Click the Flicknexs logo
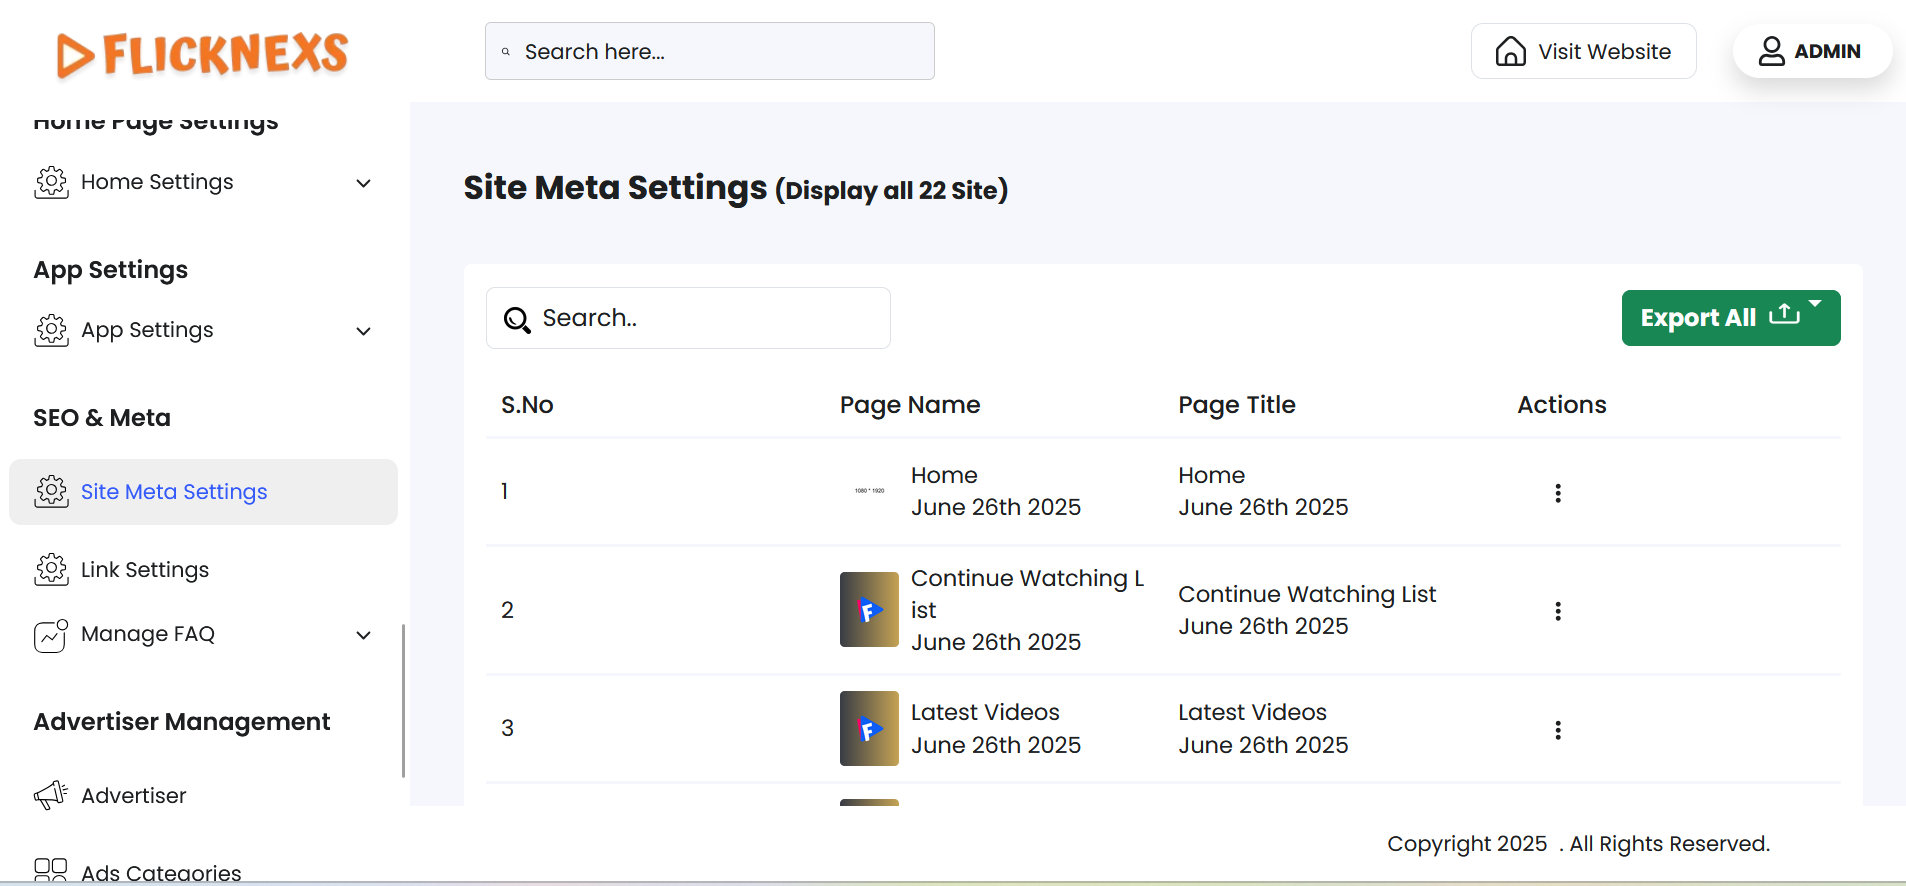 pyautogui.click(x=203, y=54)
